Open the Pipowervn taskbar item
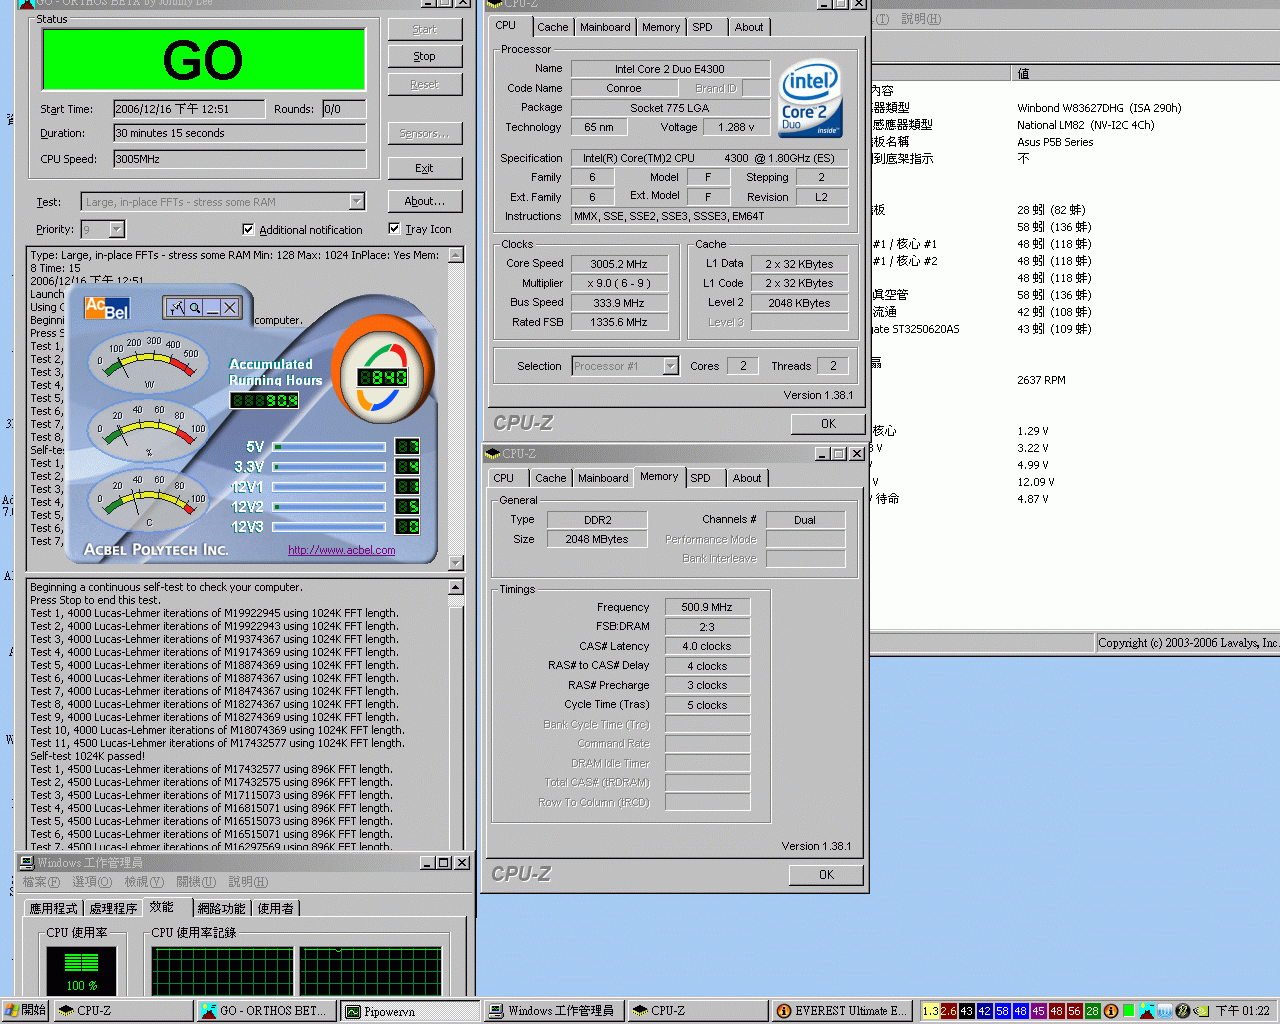The width and height of the screenshot is (1280, 1024). [x=408, y=1011]
